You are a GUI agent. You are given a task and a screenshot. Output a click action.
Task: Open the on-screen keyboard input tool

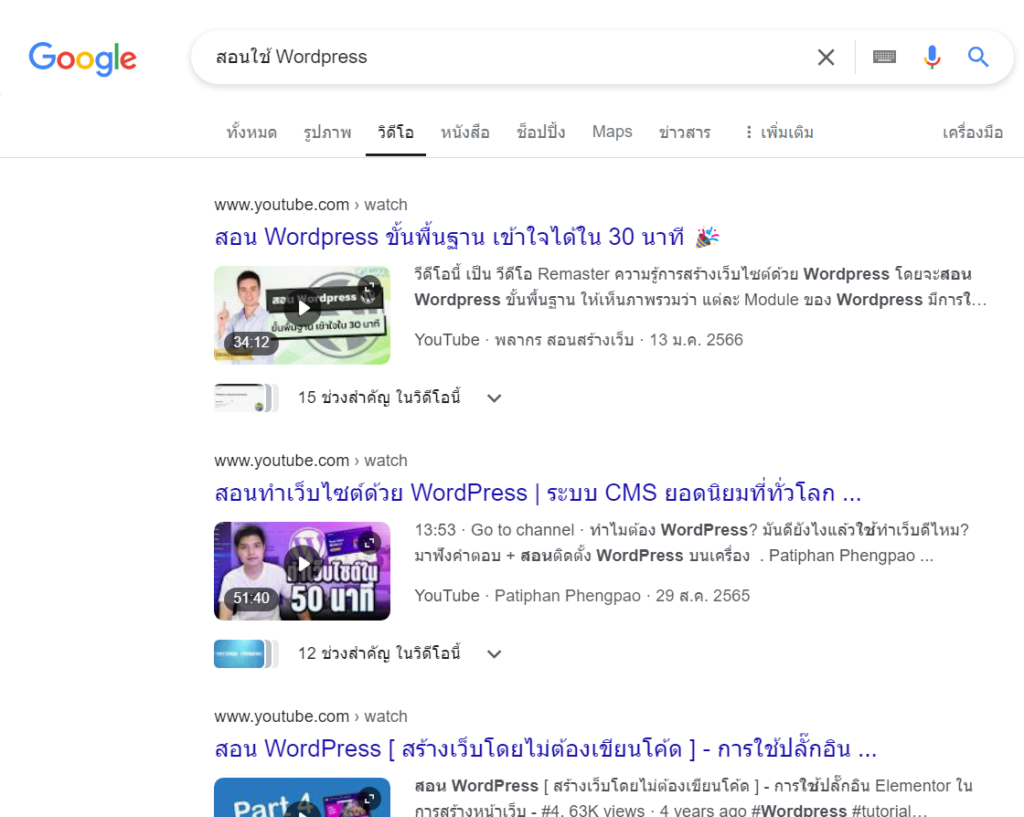click(884, 58)
